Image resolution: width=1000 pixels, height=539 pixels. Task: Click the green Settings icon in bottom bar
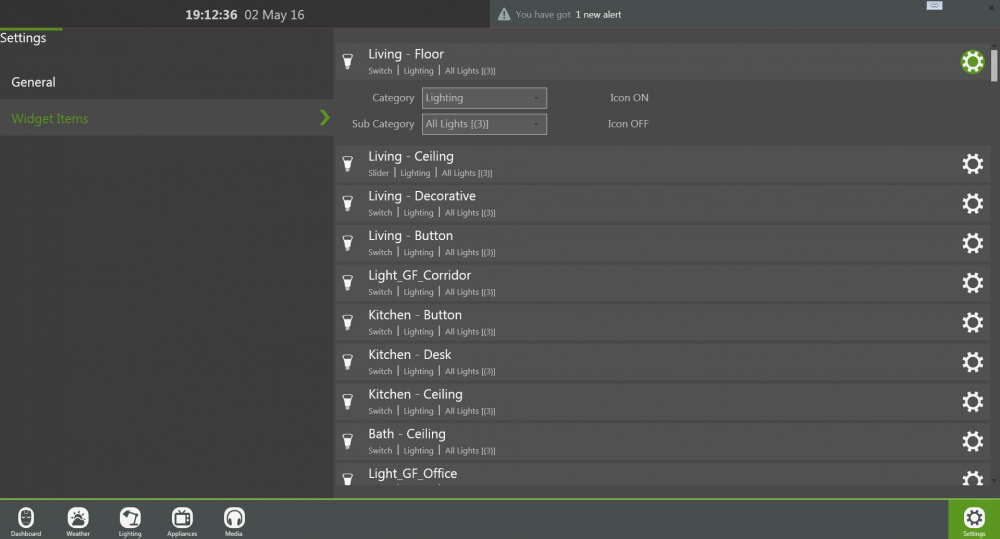[x=973, y=518]
